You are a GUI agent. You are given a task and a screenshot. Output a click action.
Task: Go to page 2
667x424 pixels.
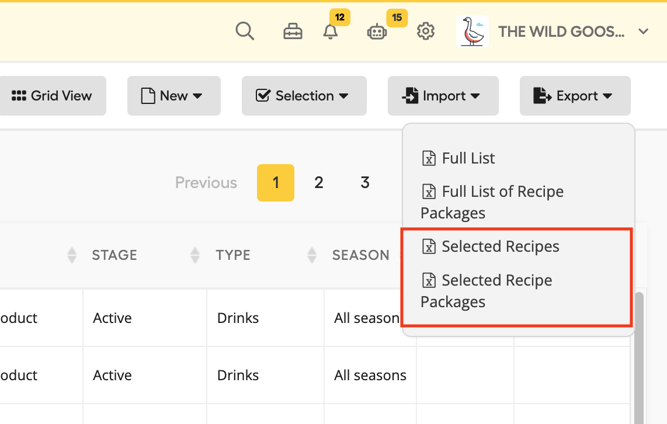click(x=319, y=182)
